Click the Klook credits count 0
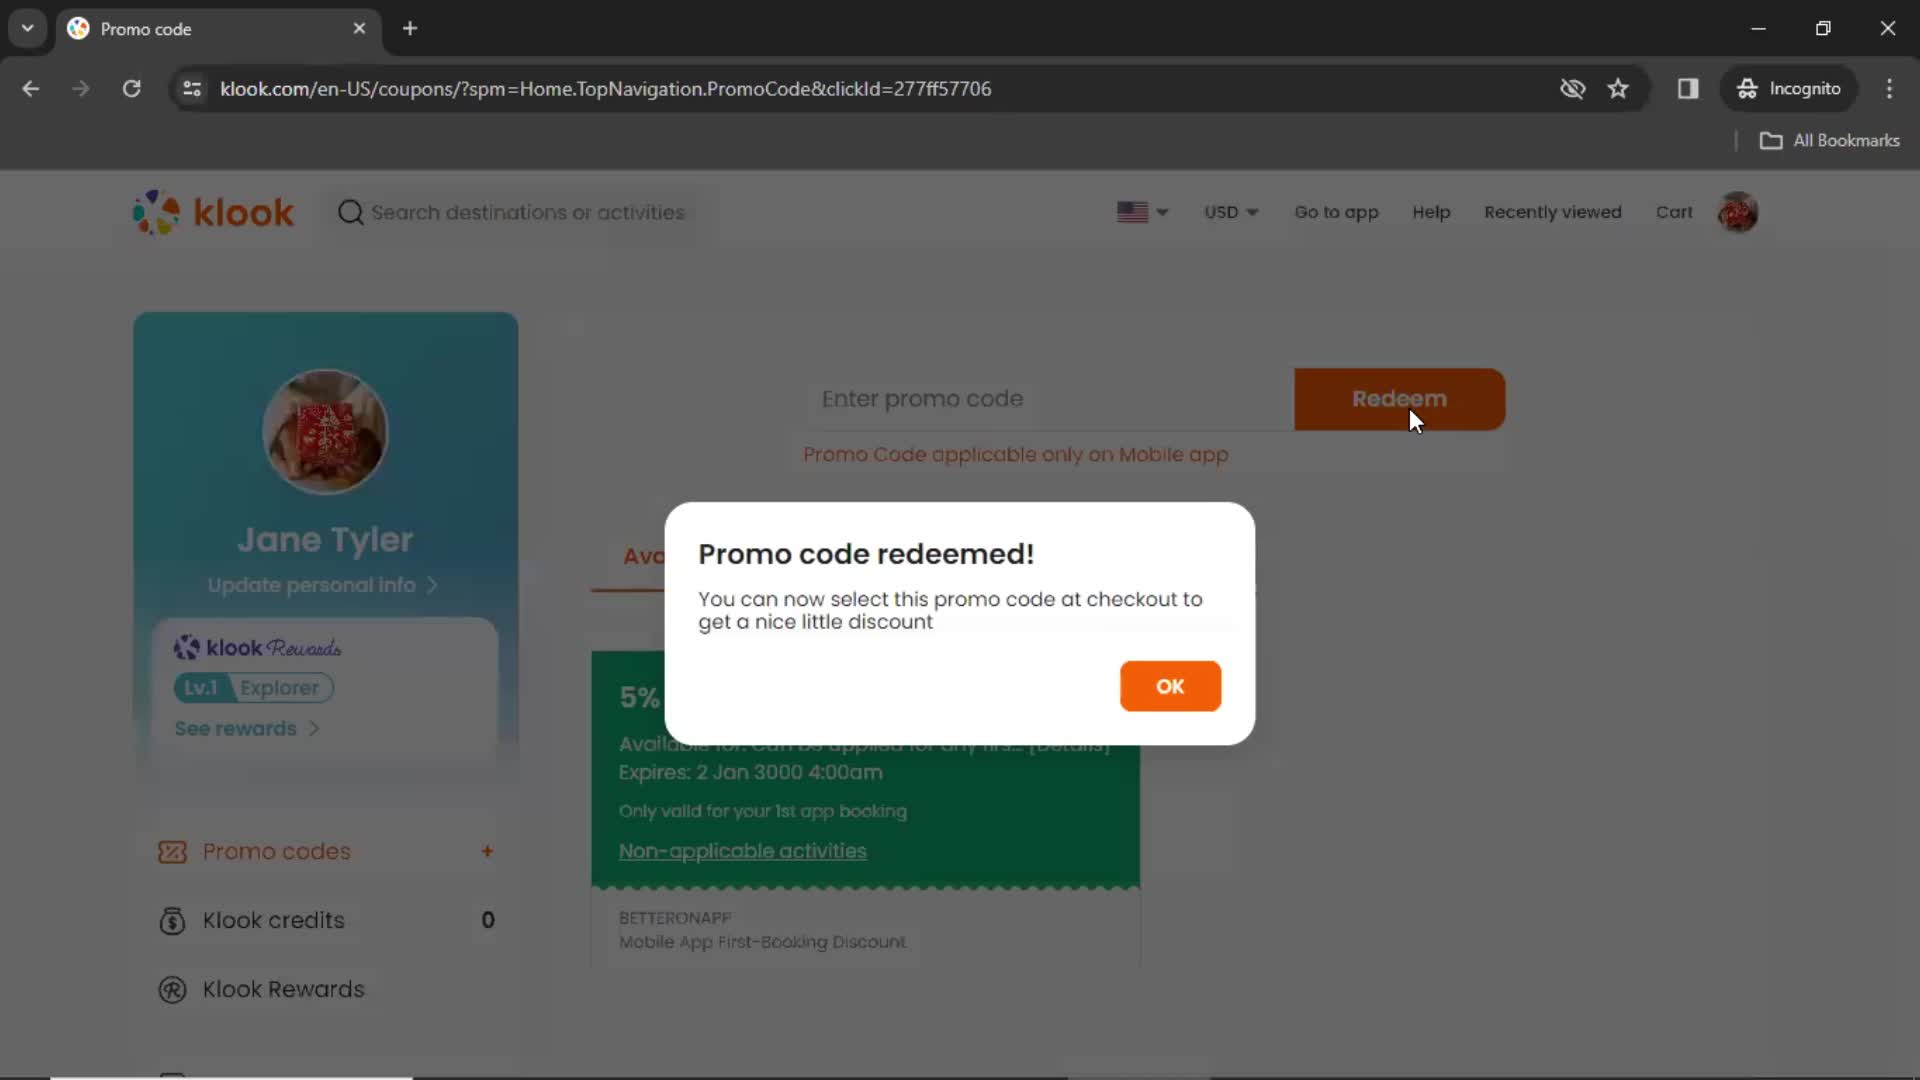This screenshot has width=1920, height=1080. pyautogui.click(x=488, y=920)
